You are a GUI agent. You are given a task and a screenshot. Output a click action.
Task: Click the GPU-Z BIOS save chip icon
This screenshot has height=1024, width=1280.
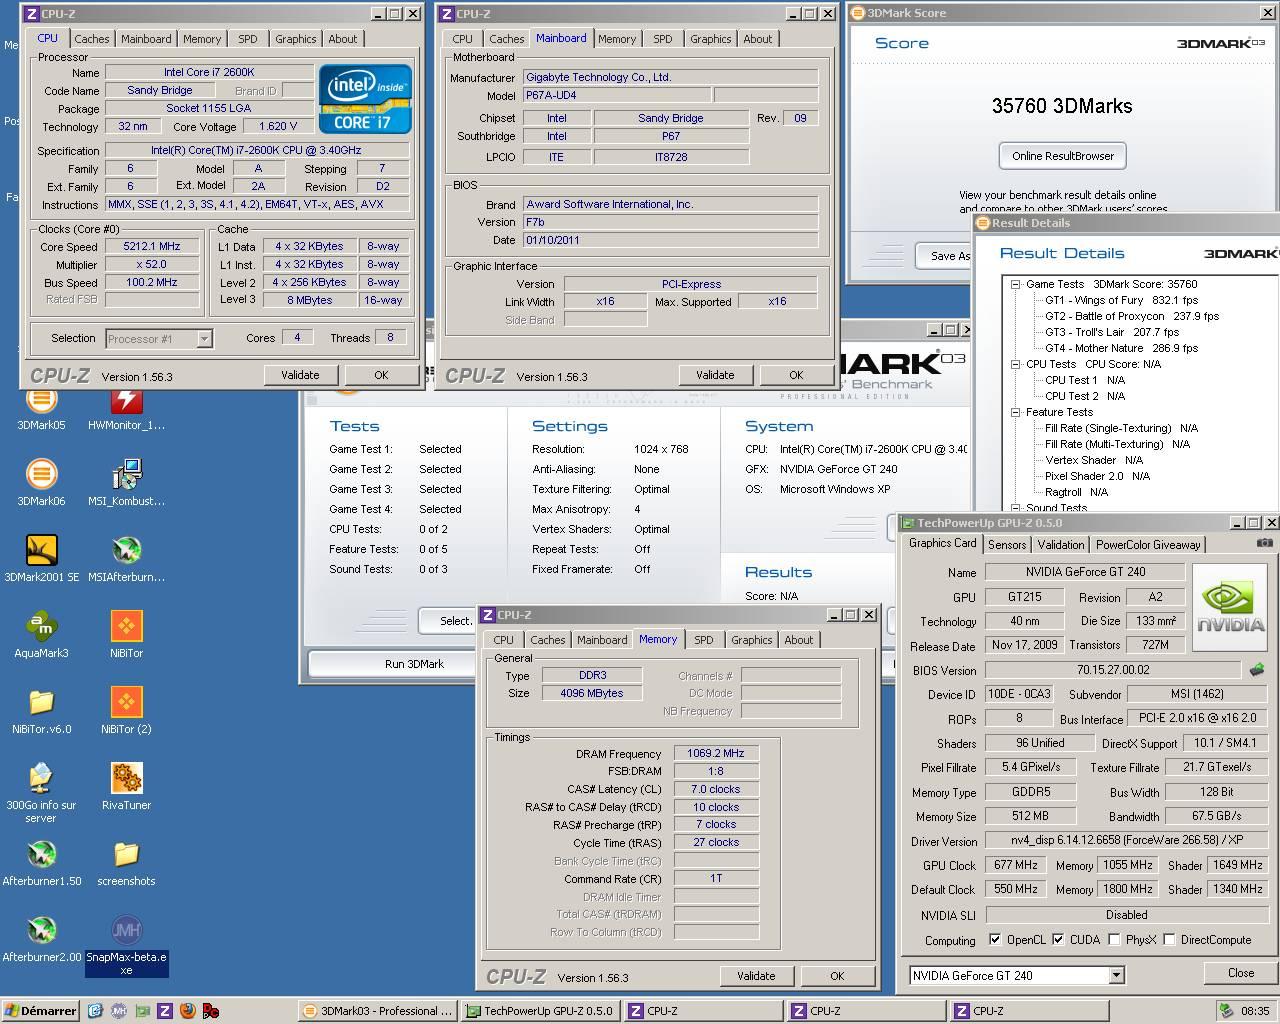pos(1257,670)
